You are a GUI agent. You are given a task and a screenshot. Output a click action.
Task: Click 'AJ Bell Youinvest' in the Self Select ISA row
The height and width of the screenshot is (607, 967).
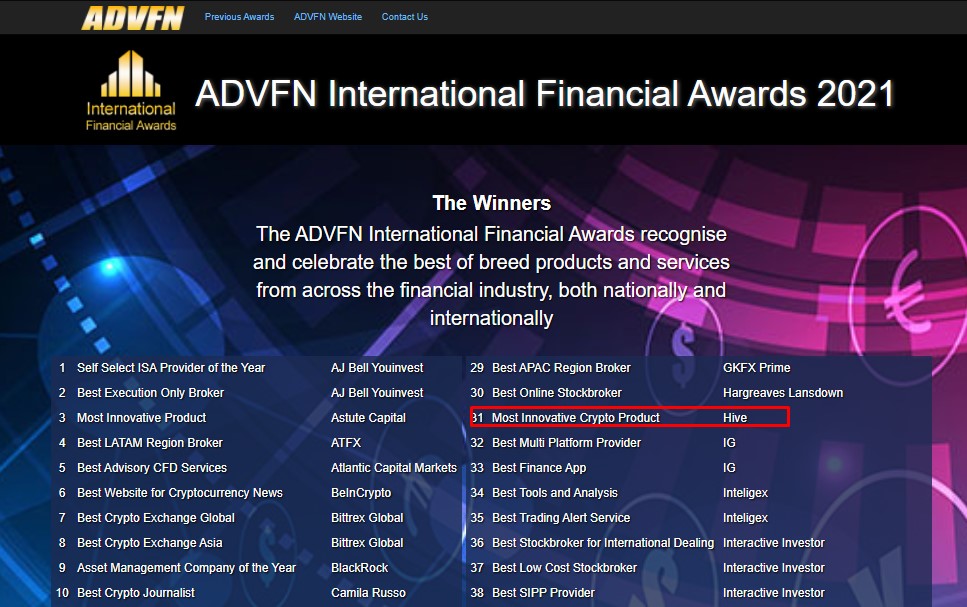click(377, 368)
